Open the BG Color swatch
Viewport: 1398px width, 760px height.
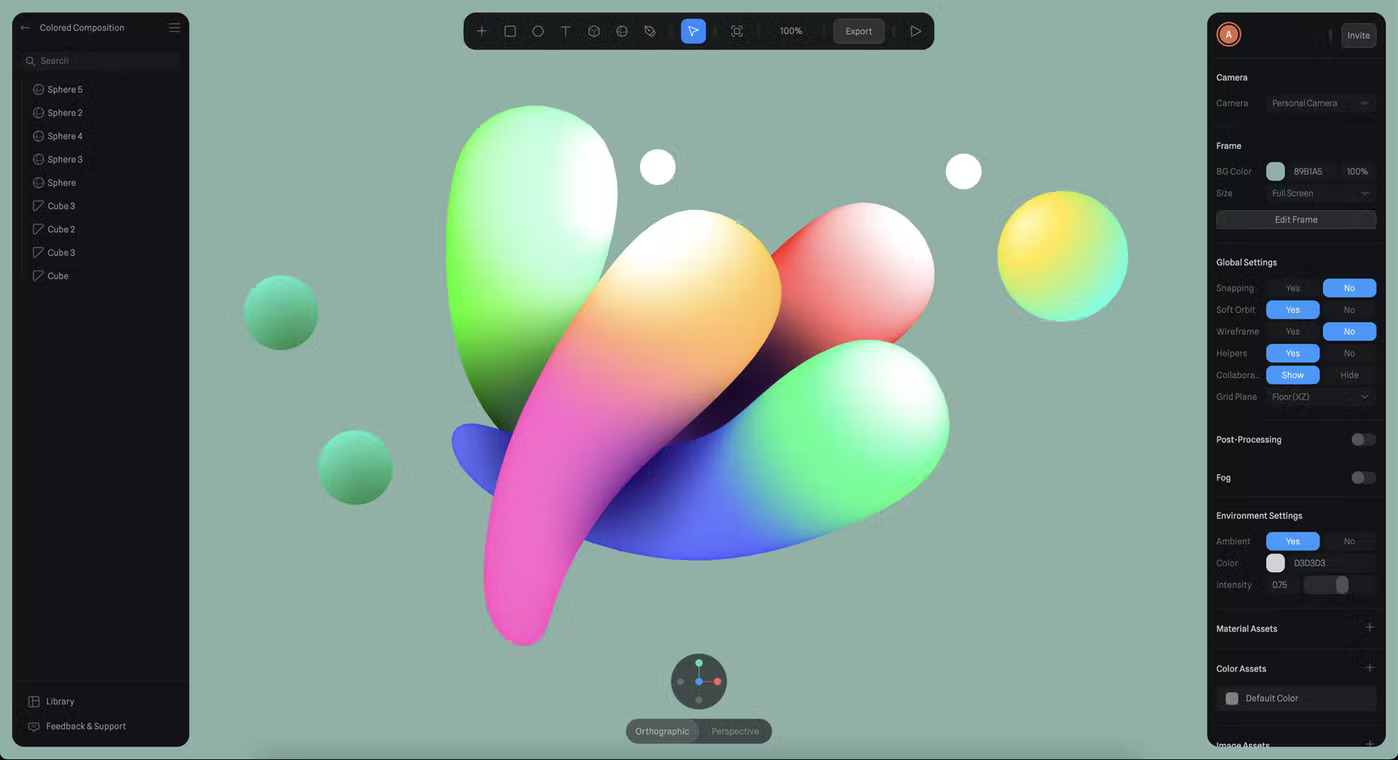click(1275, 171)
